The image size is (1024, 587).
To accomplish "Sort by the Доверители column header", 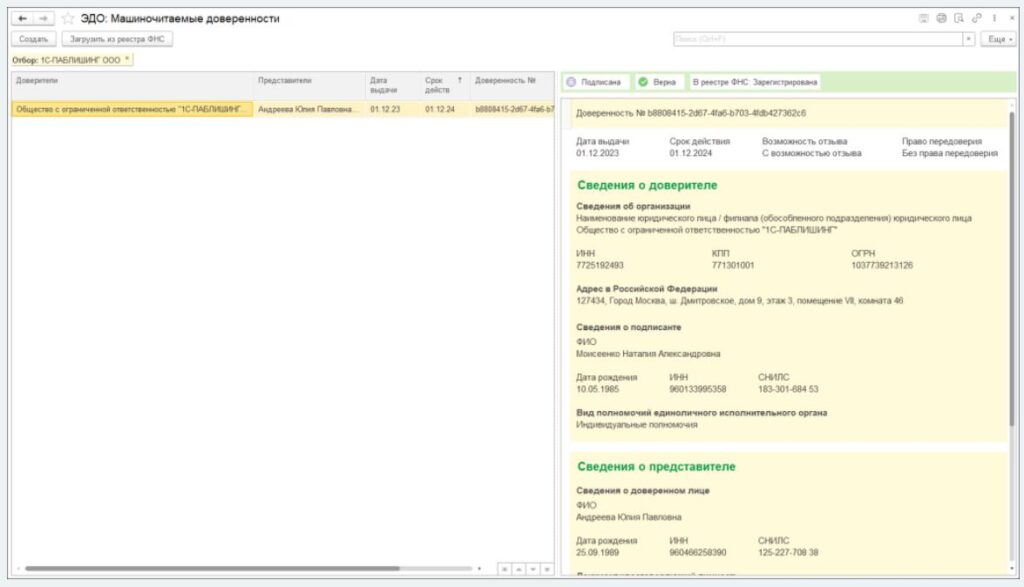I will (x=133, y=85).
